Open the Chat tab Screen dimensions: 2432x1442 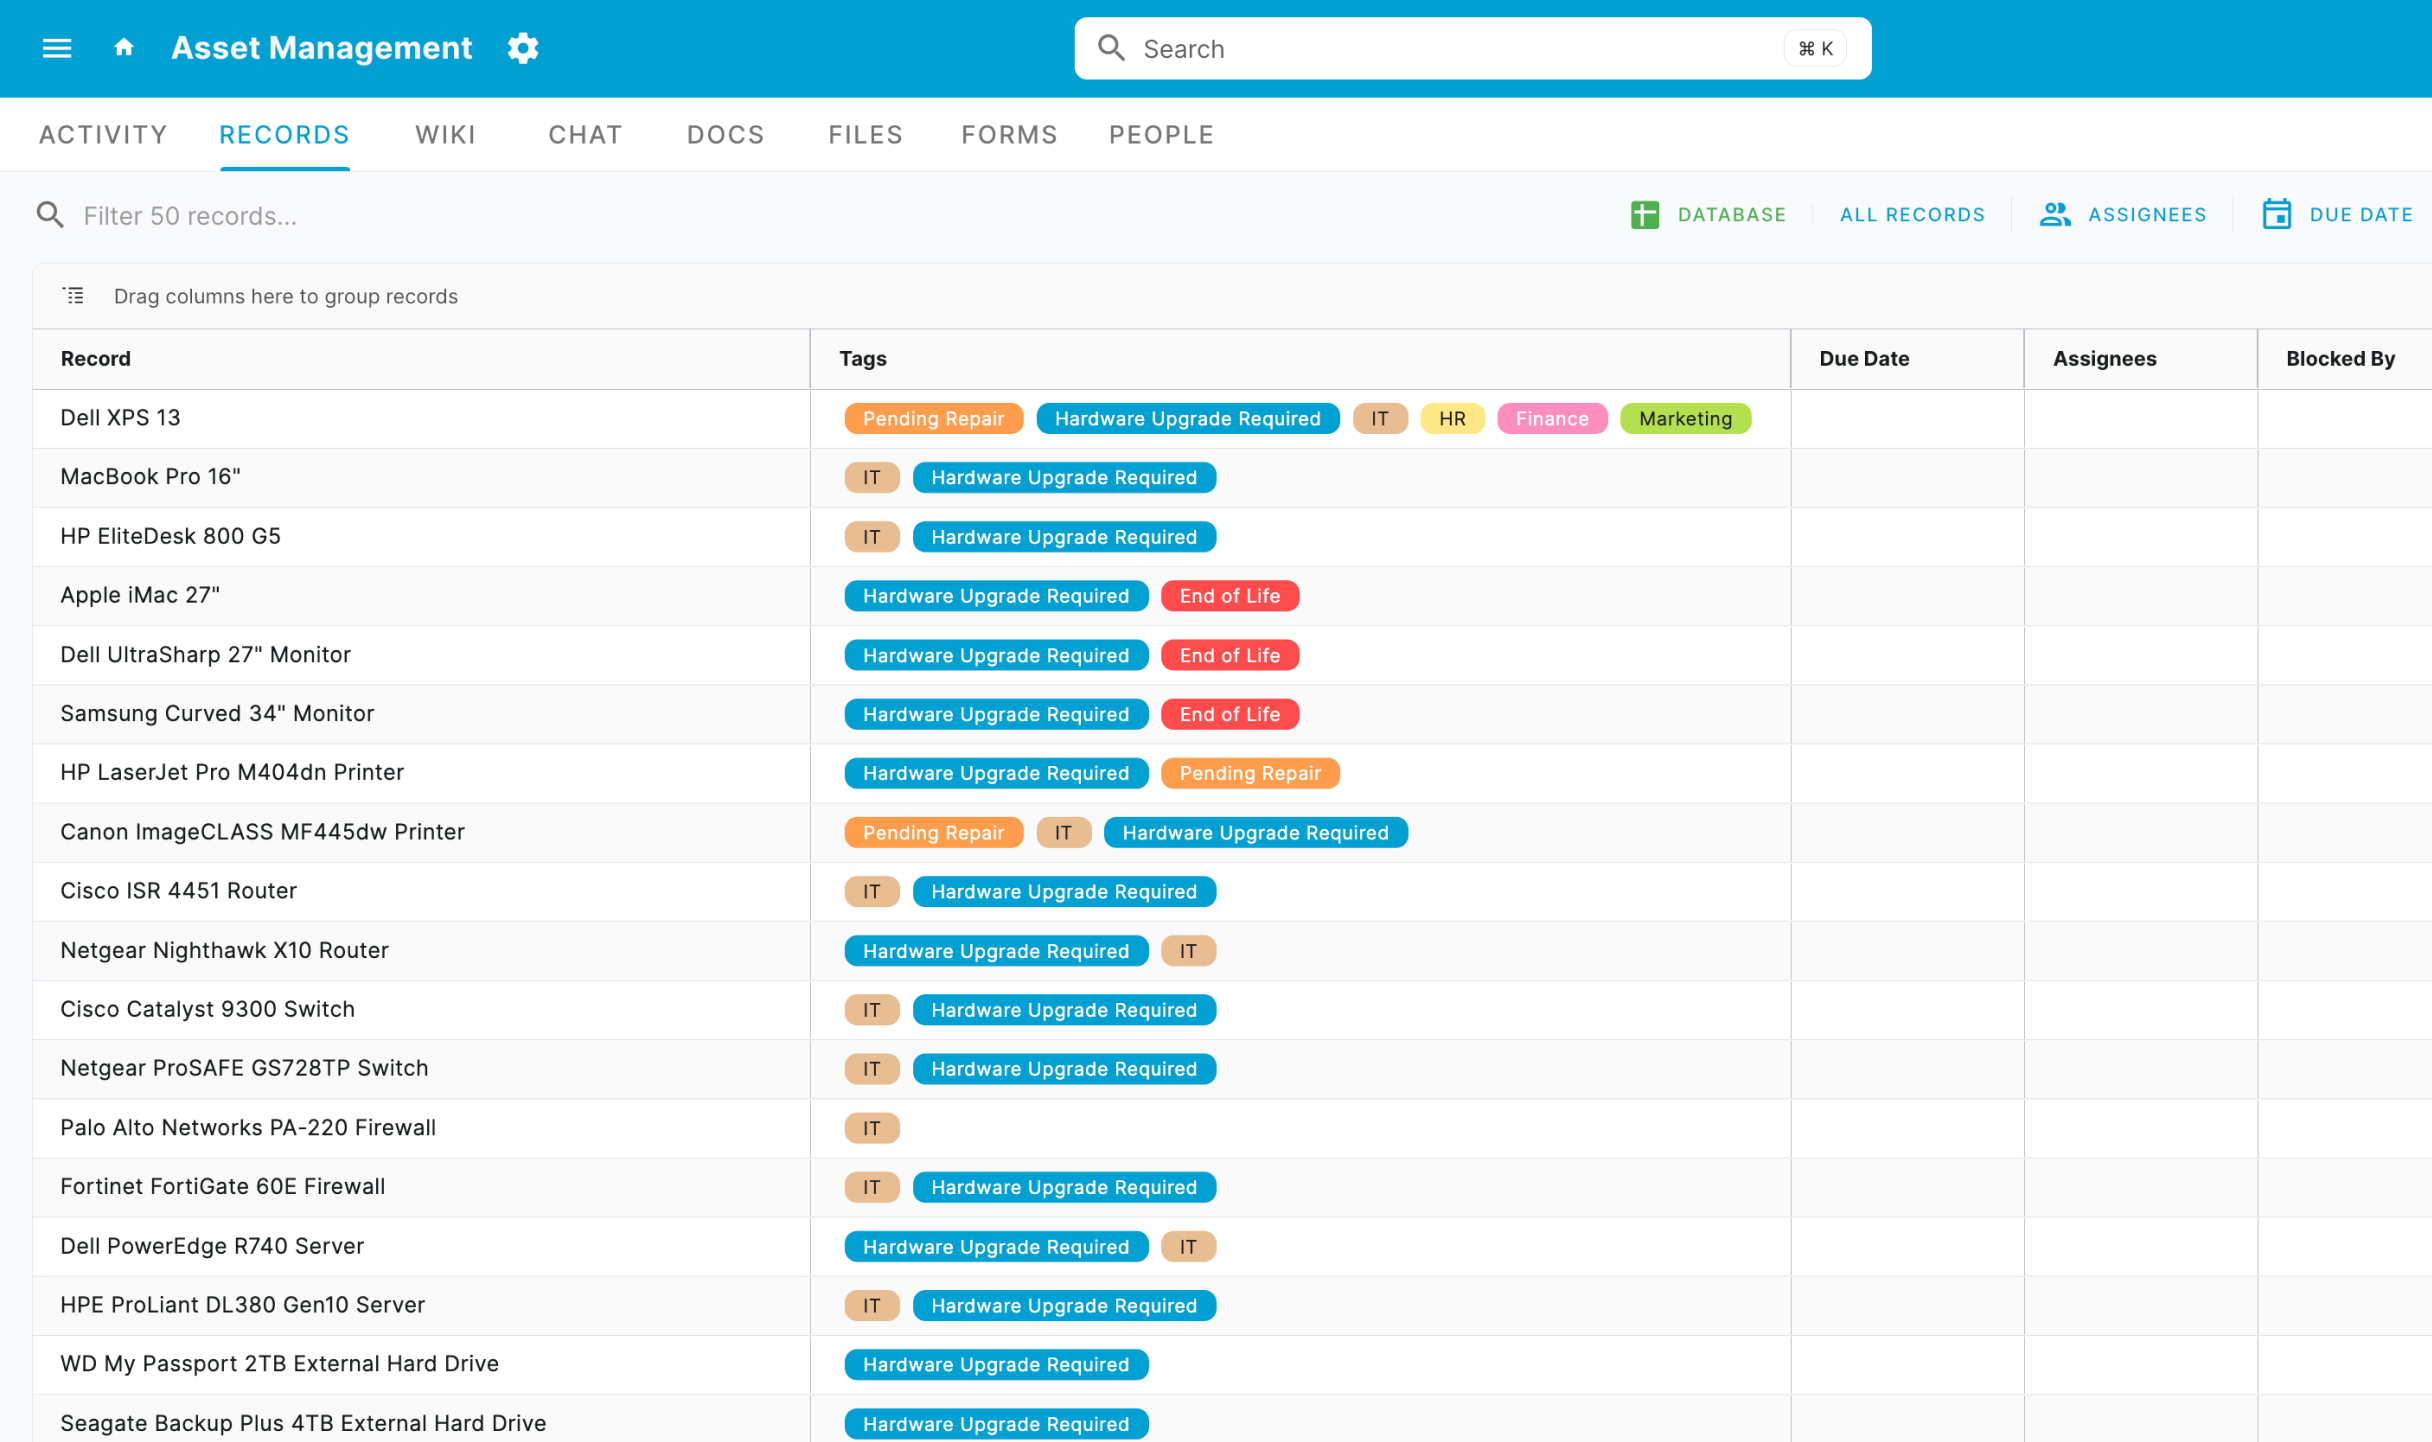[586, 135]
